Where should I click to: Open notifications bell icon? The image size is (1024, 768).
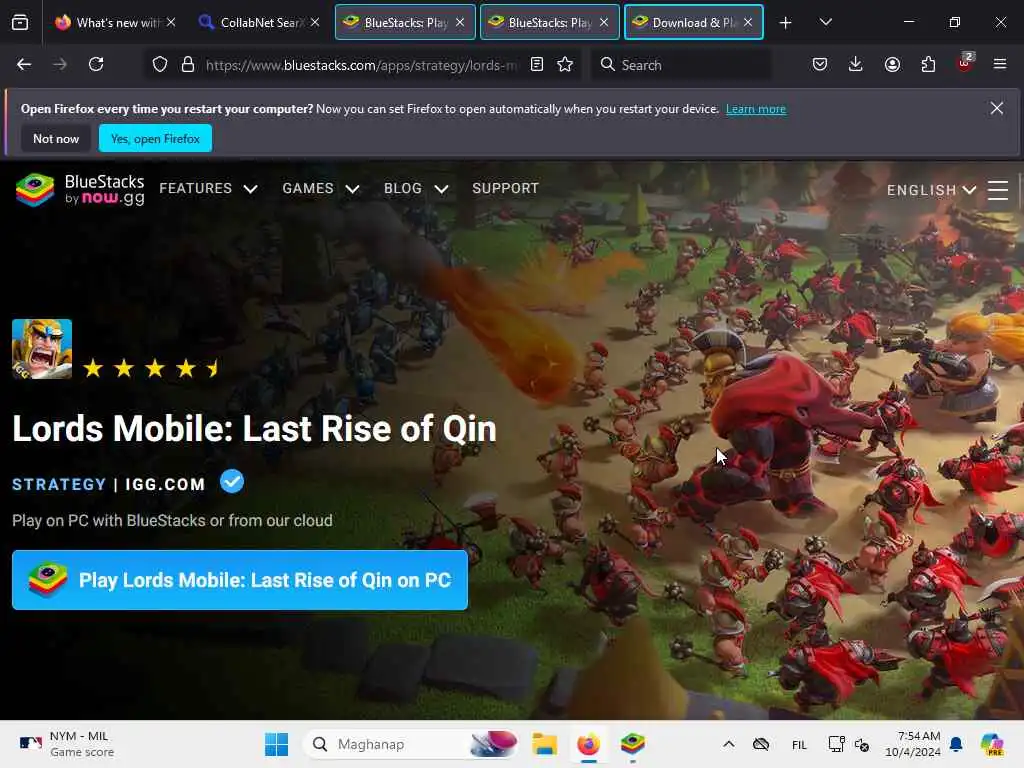pyautogui.click(x=956, y=744)
